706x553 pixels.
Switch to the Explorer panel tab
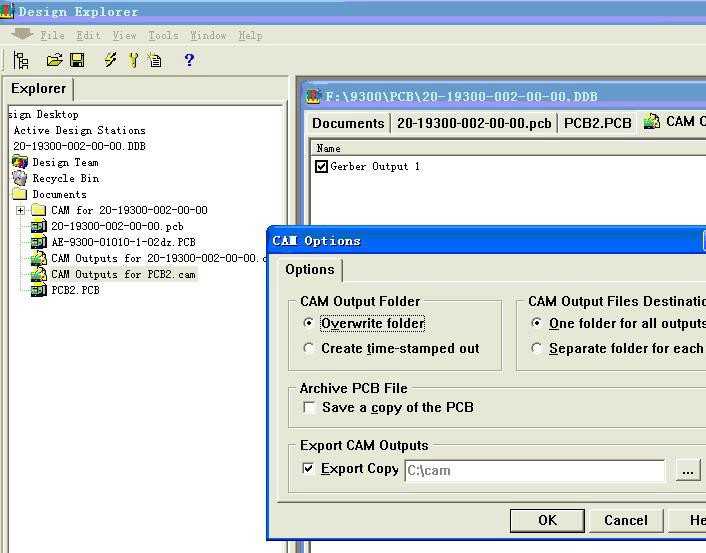[x=39, y=89]
